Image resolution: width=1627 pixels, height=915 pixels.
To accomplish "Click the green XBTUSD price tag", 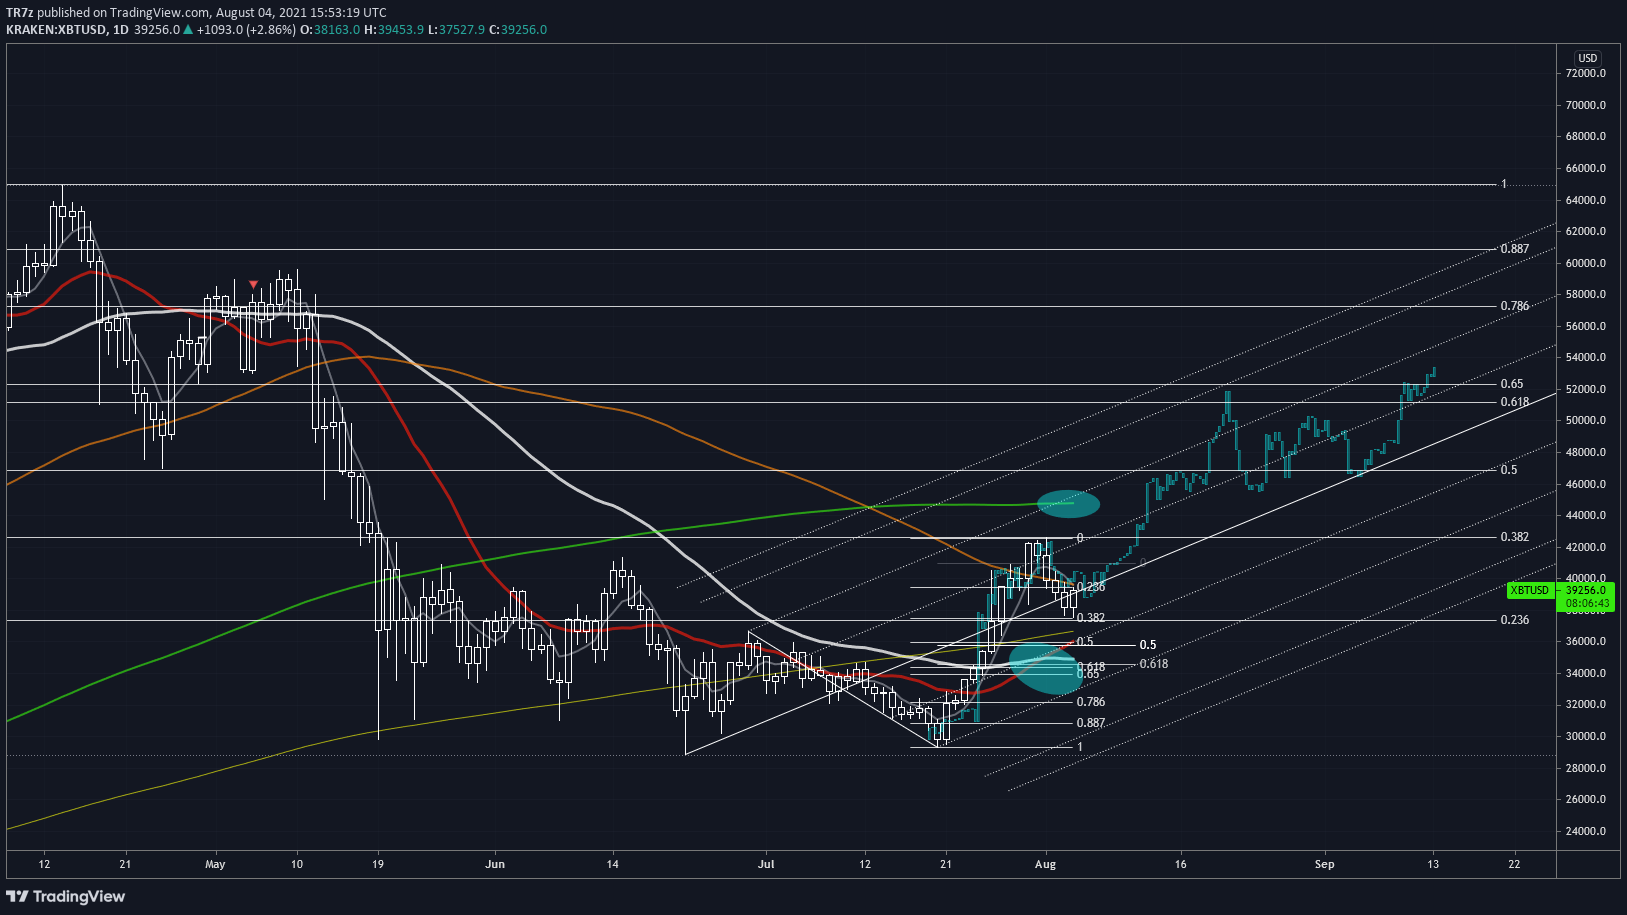I will tap(1529, 591).
